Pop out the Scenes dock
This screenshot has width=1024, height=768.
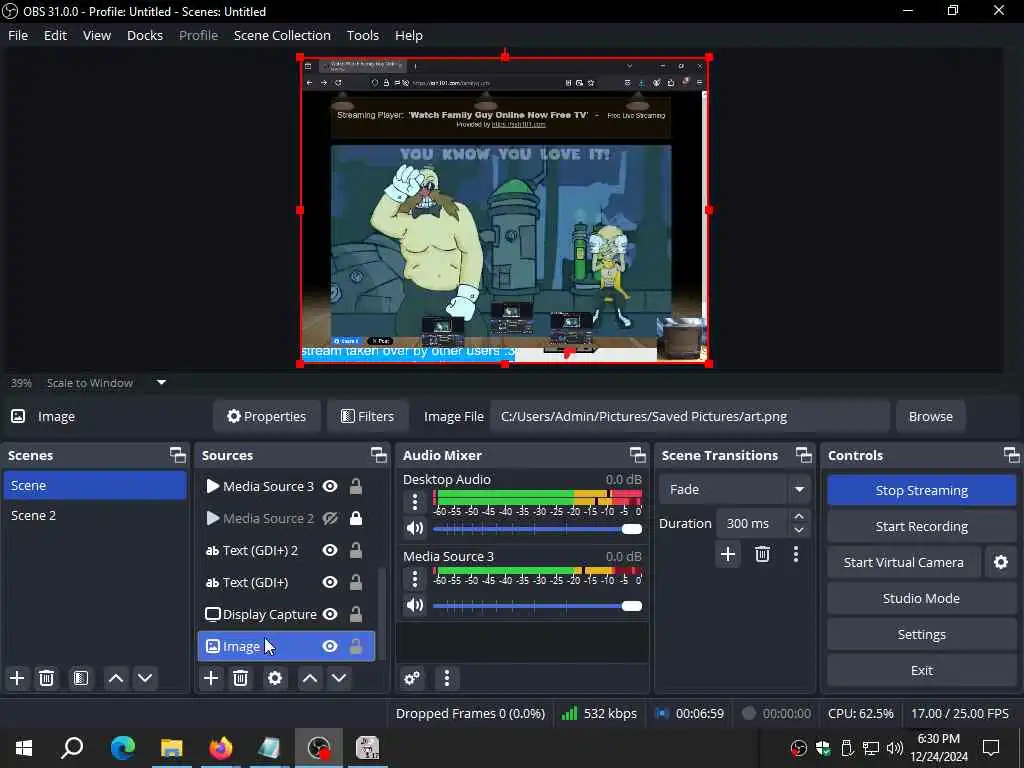[178, 455]
